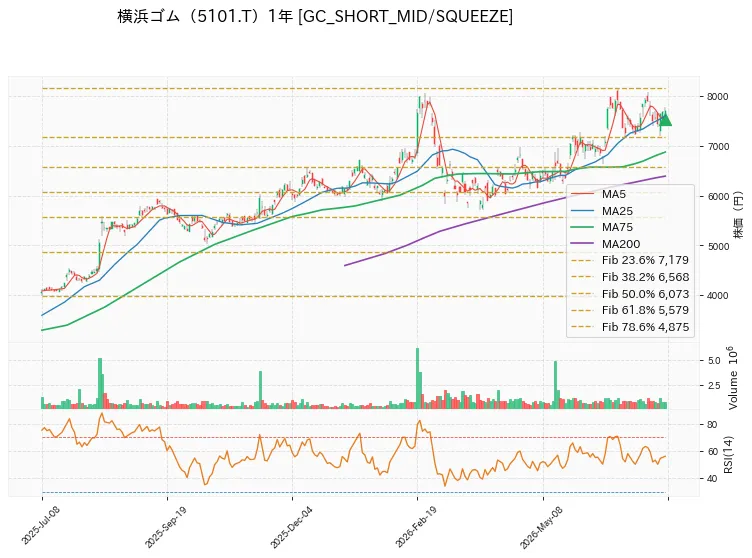
Task: Click the chart title 横浜ゴム（5101.T）1年
Action: [205, 16]
